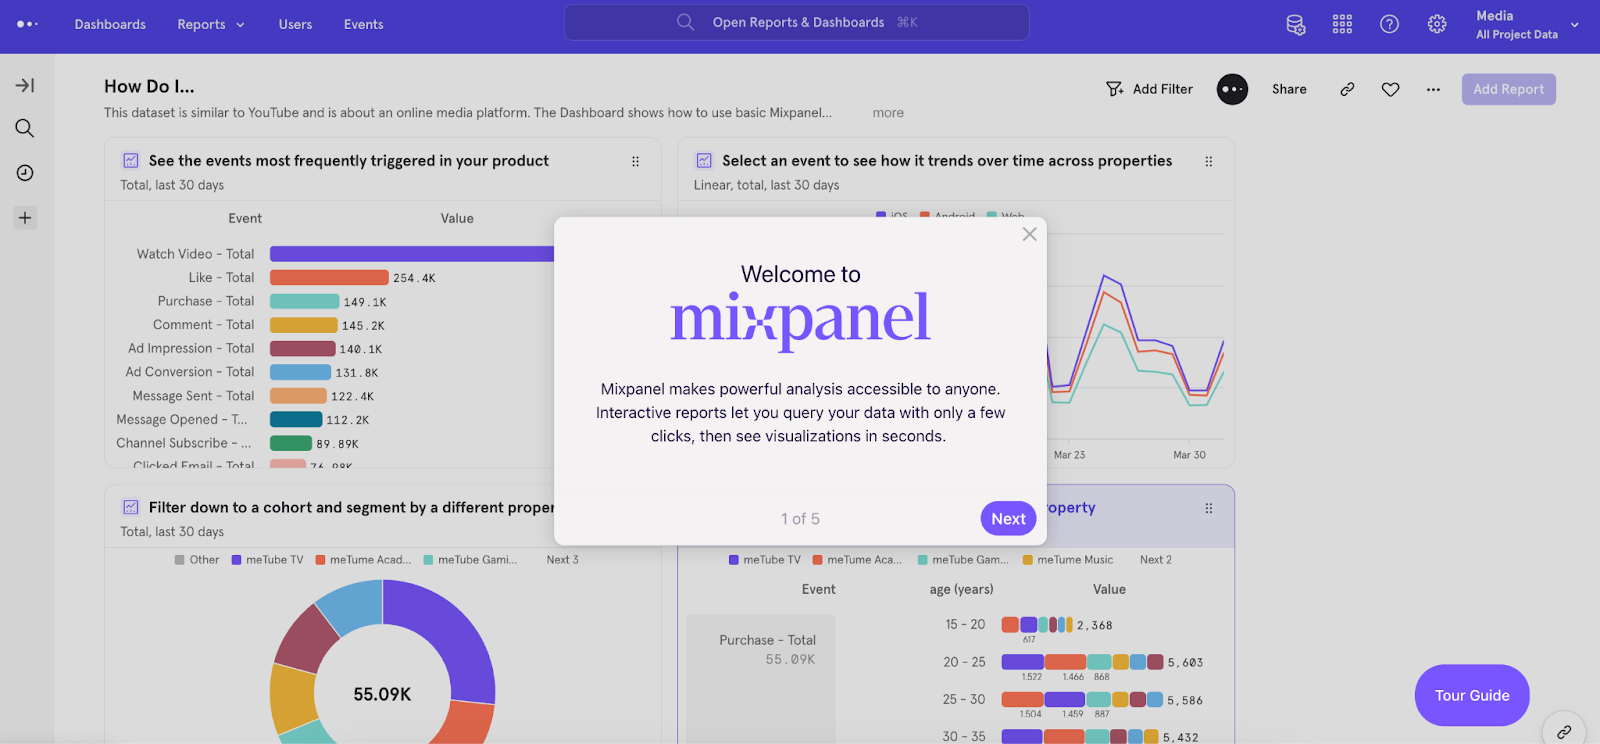Go to the Users tab
The image size is (1600, 744).
tap(295, 24)
